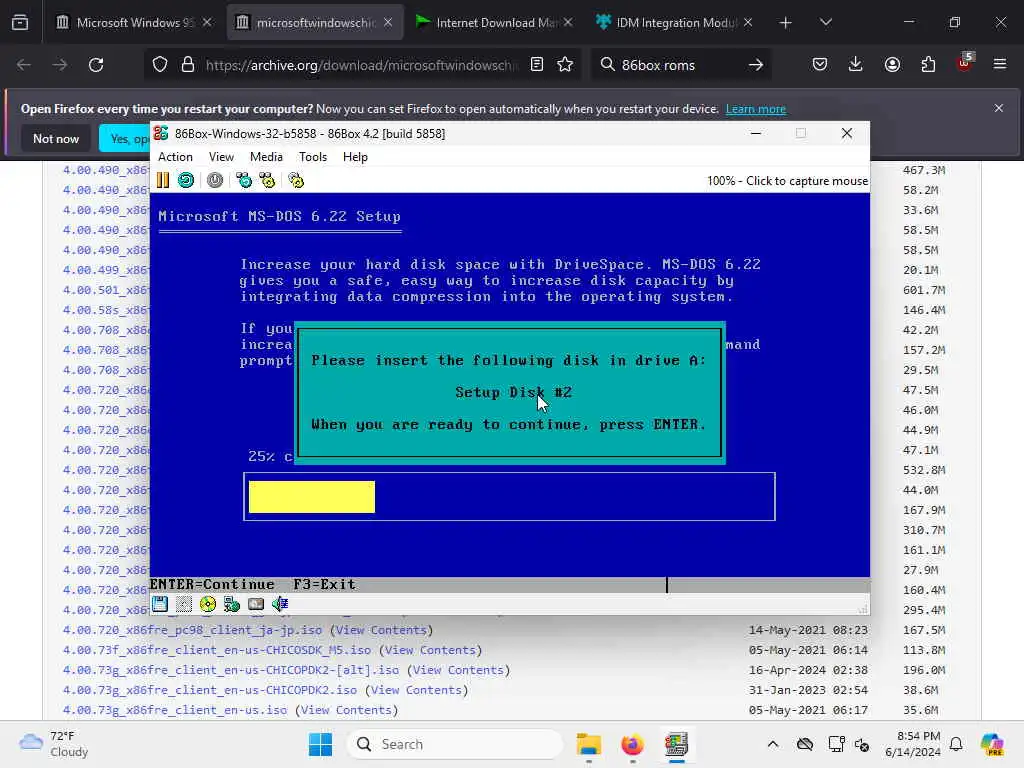Open a new Firefox tab
Image resolution: width=1024 pixels, height=768 pixels.
point(786,23)
